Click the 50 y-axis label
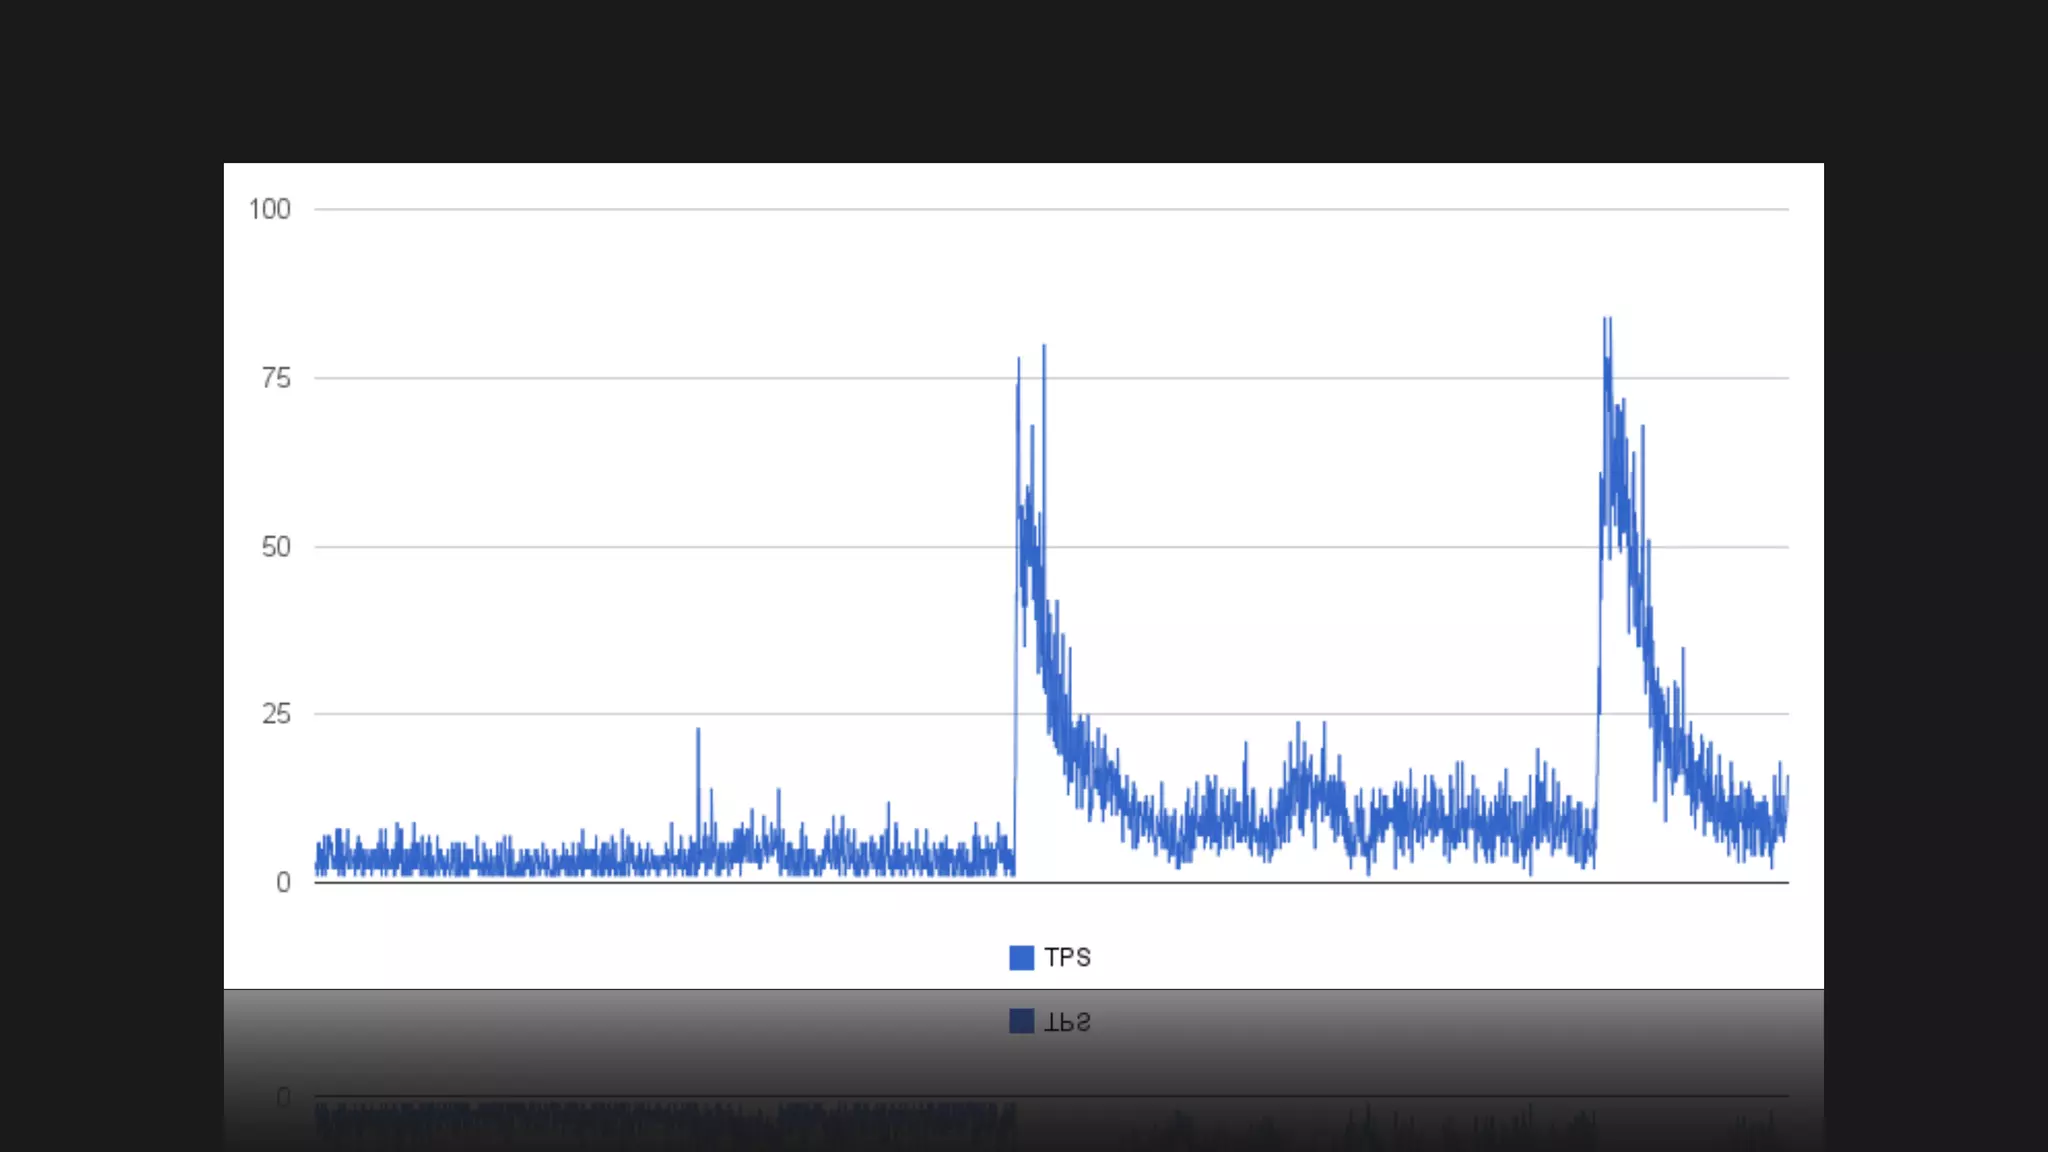 [x=276, y=547]
